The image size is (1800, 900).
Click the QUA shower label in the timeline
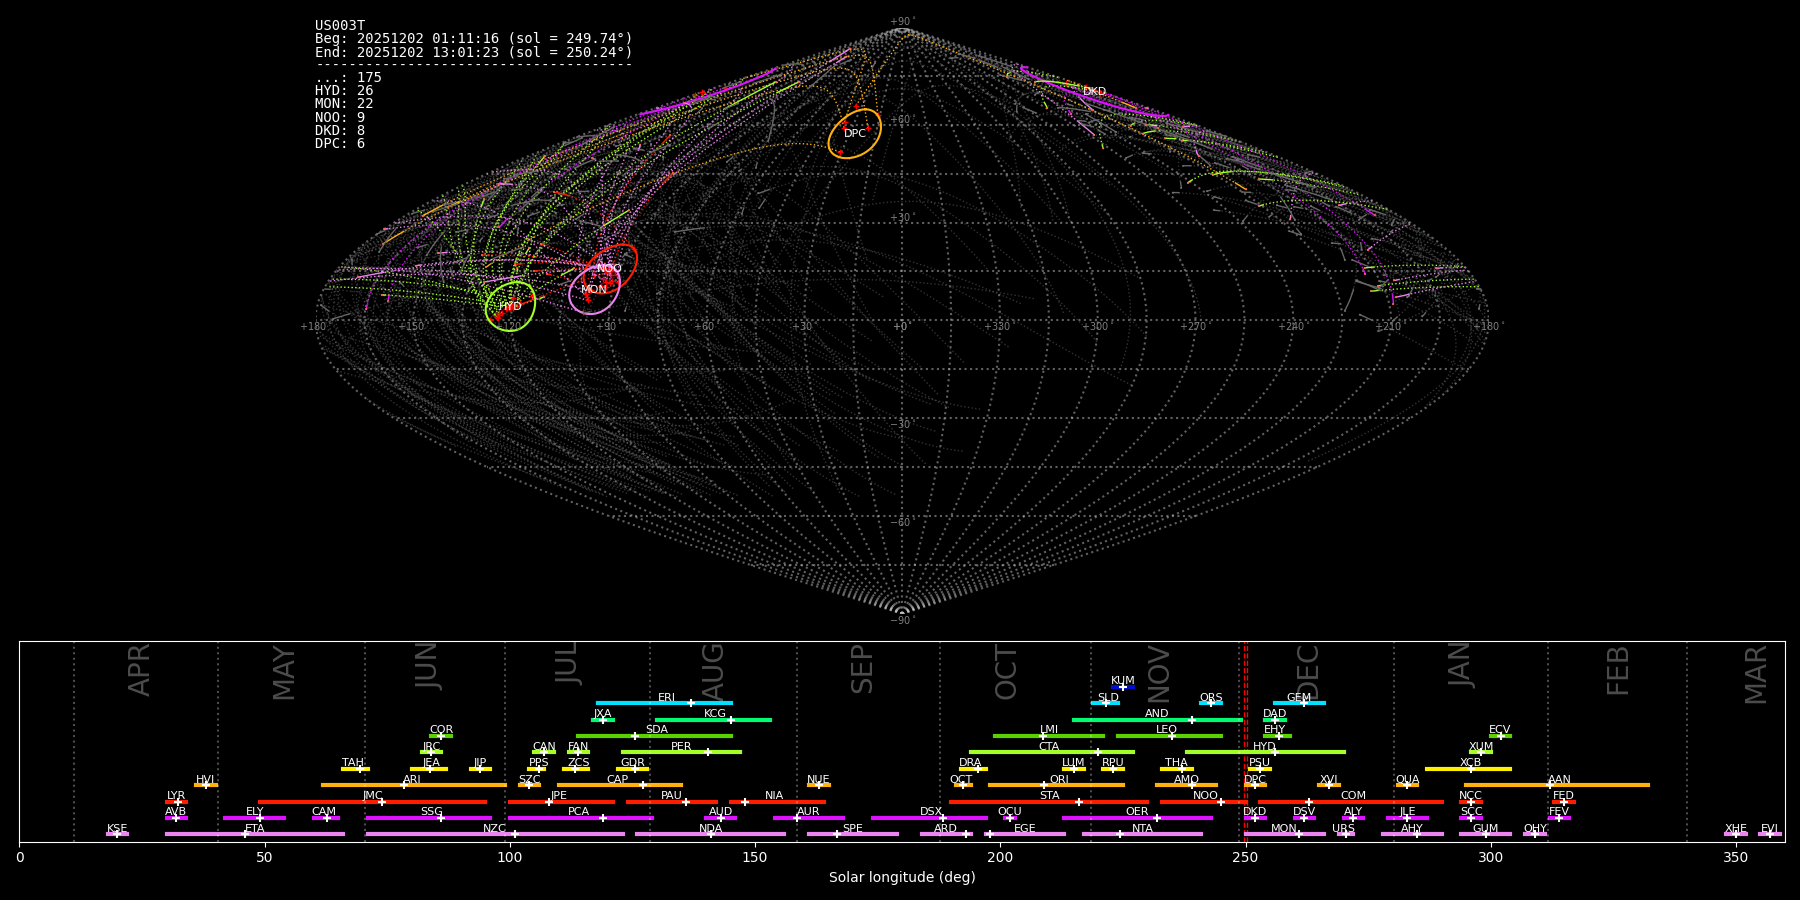tap(1407, 780)
